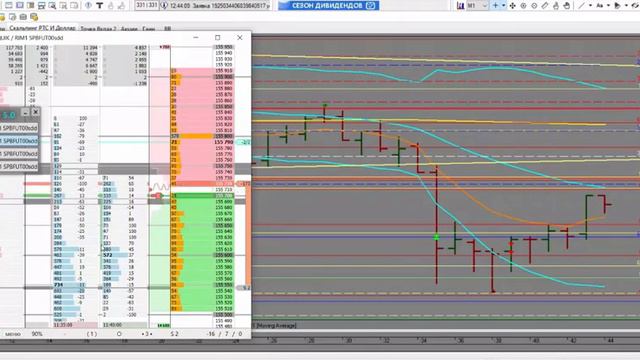
Task: Click the chart type bars icon
Action: (x=460, y=5)
